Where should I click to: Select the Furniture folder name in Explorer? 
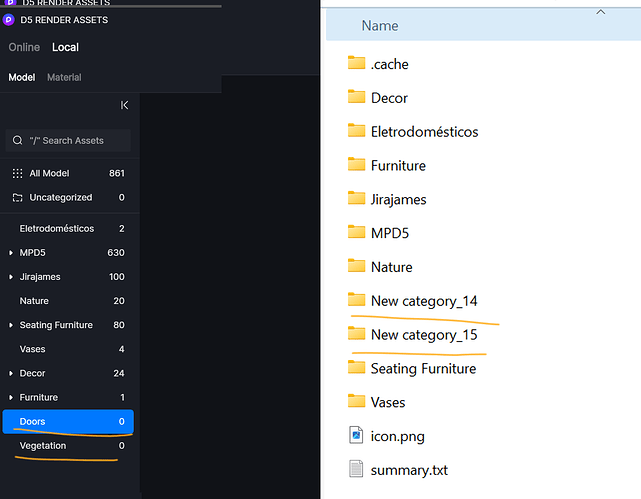click(x=398, y=166)
